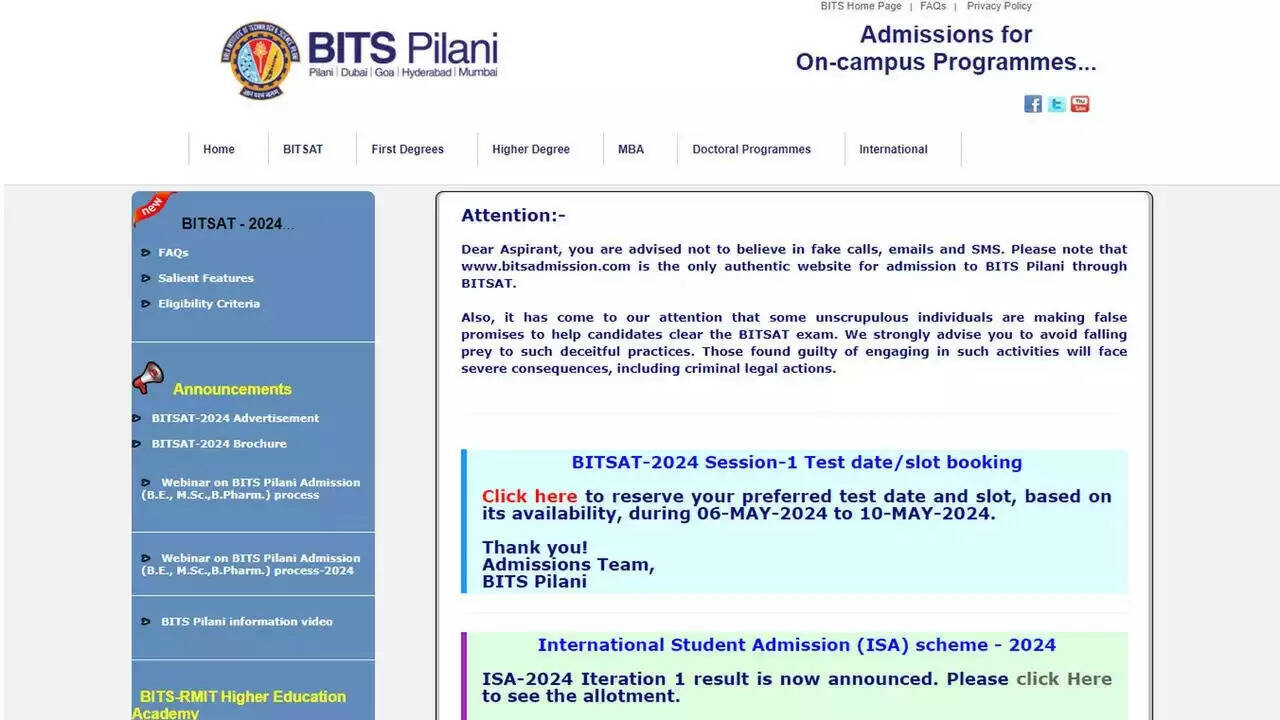Click the BITSAT - 2024... sidebar heading

click(x=238, y=224)
